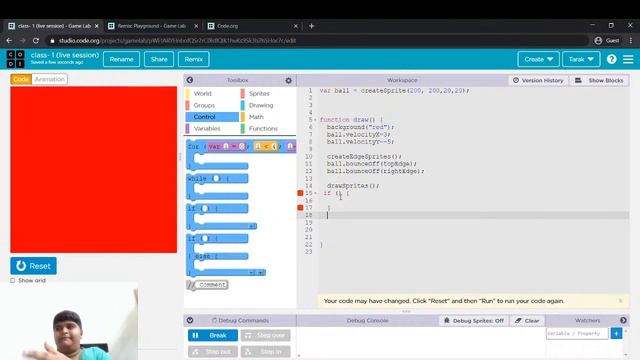Clear the debug console
This screenshot has height=360, width=640.
[527, 321]
